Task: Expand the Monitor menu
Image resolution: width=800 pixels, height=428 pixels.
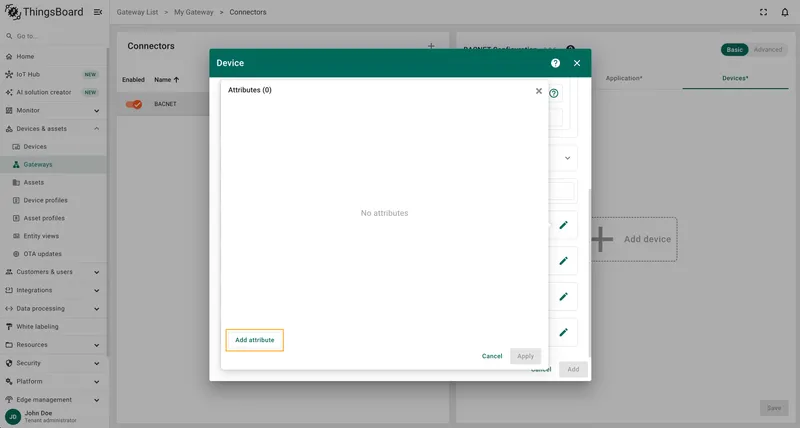Action: pyautogui.click(x=54, y=110)
